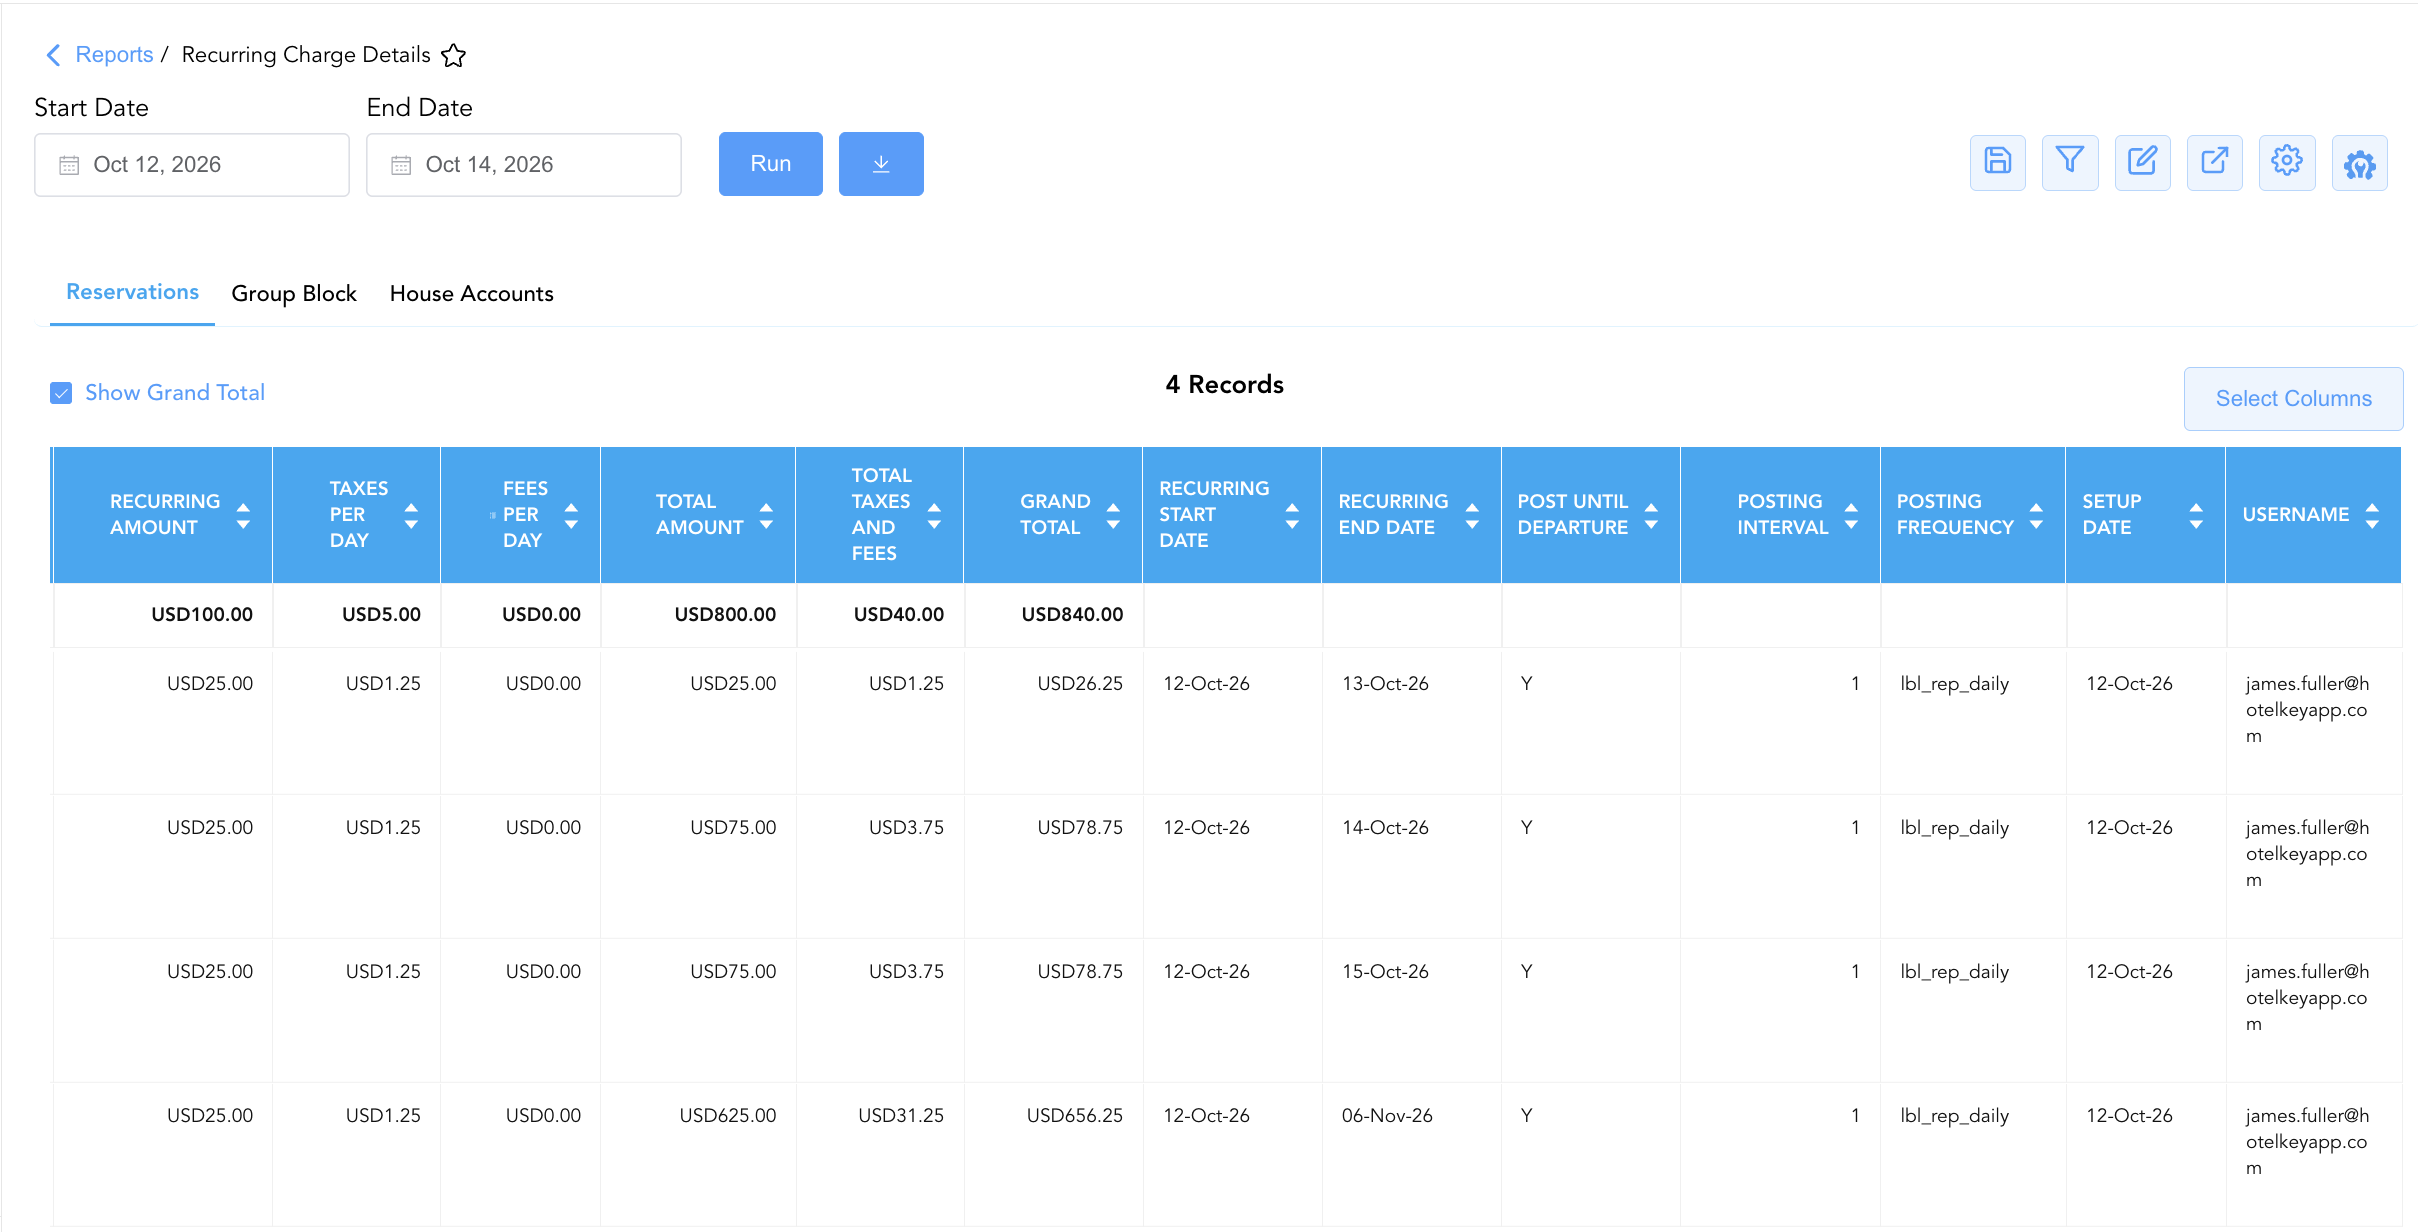Viewport: 2418px width, 1232px height.
Task: Click the gear with wrench icon
Action: click(x=2359, y=162)
